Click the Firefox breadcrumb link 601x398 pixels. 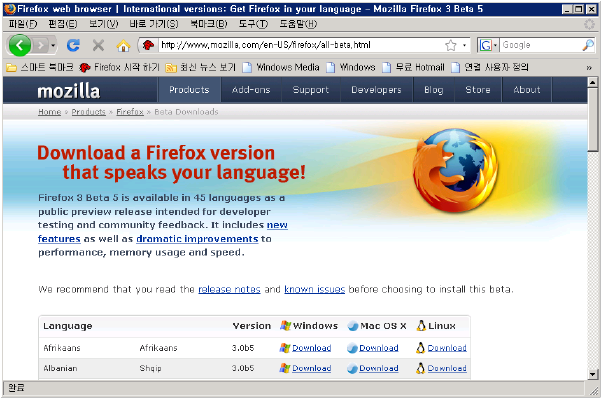(x=130, y=112)
